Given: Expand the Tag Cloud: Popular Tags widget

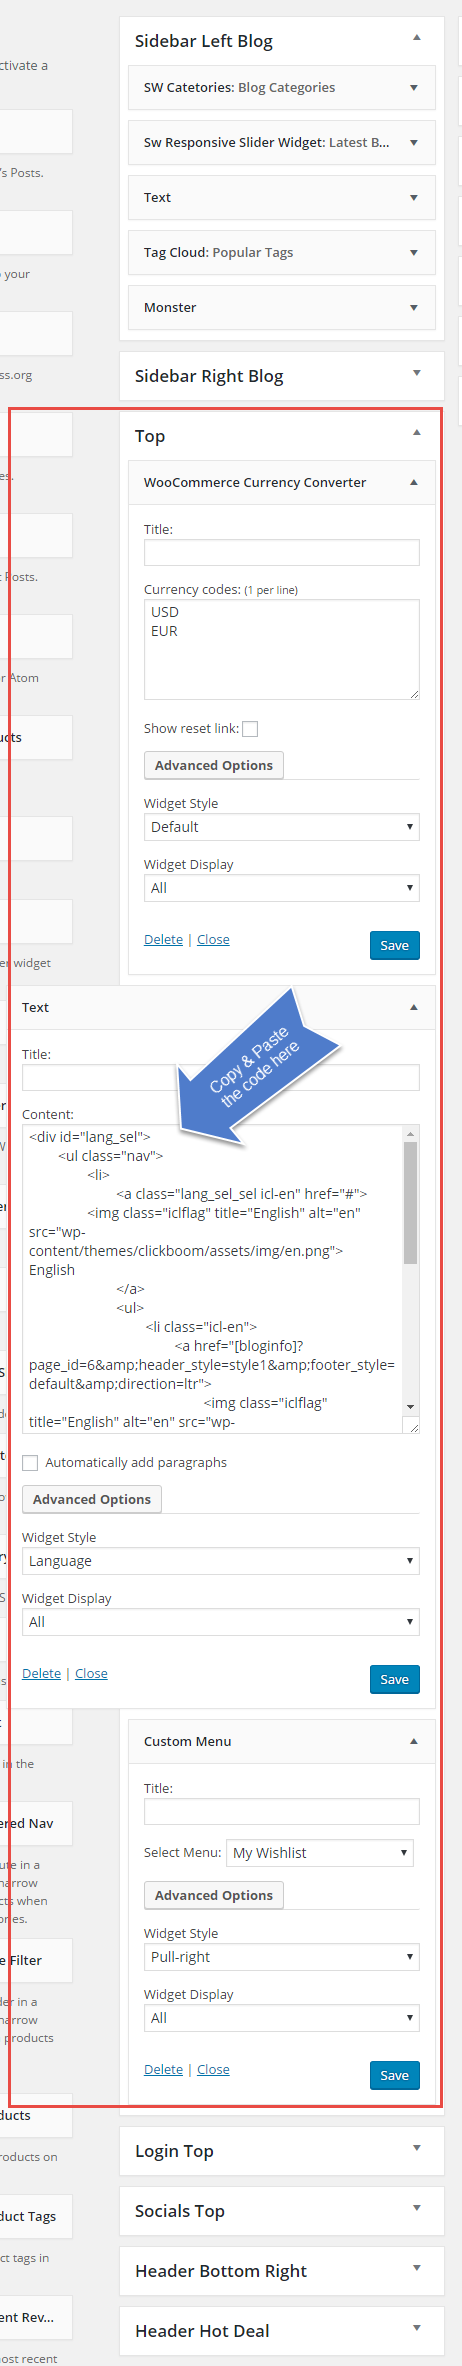Looking at the screenshot, I should [414, 253].
